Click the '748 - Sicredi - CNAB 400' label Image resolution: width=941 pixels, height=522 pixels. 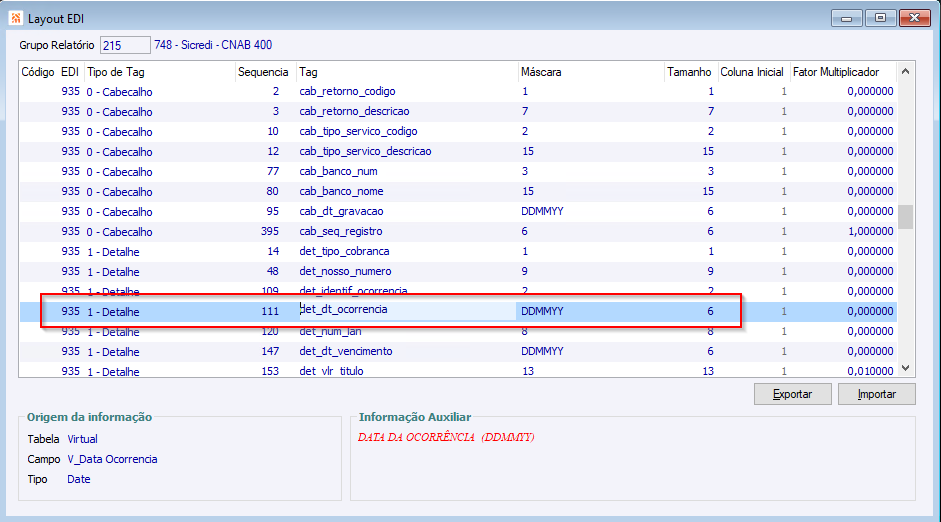pos(213,45)
